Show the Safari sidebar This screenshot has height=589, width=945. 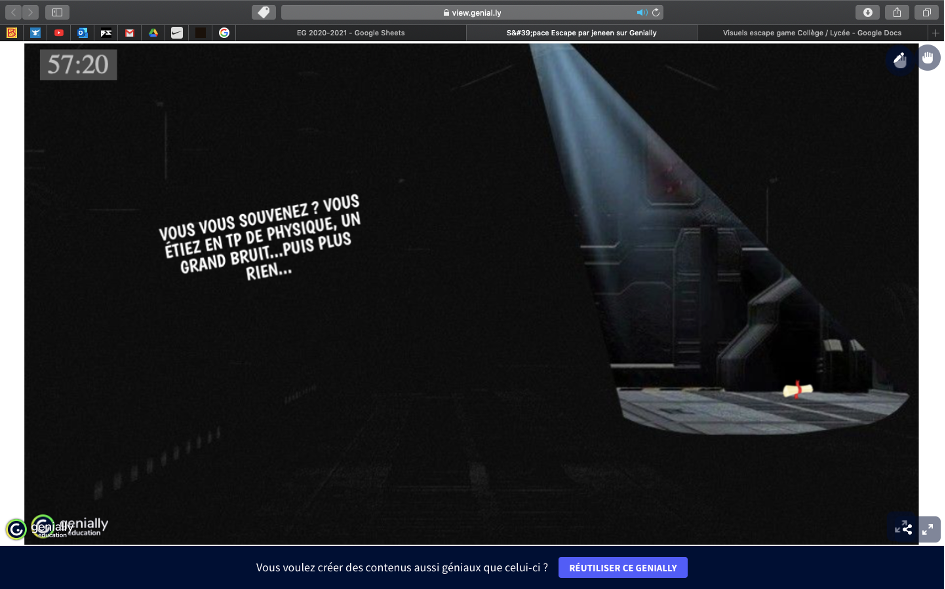pos(57,12)
